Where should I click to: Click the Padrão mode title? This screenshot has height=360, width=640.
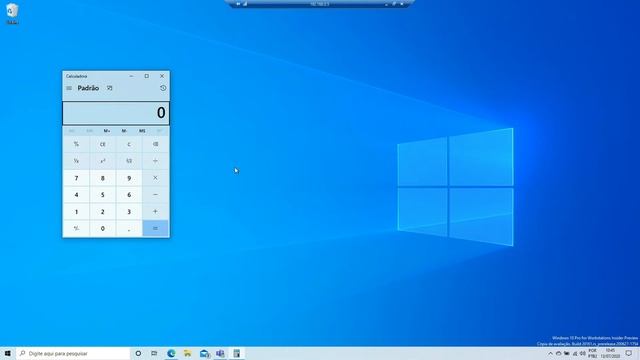pyautogui.click(x=88, y=88)
